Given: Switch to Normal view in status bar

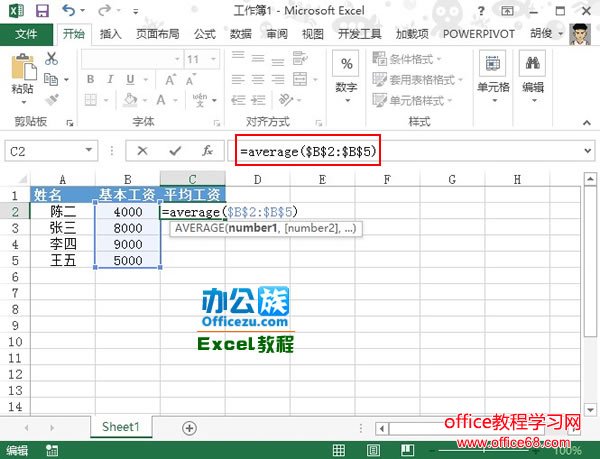Looking at the screenshot, I should tap(339, 450).
